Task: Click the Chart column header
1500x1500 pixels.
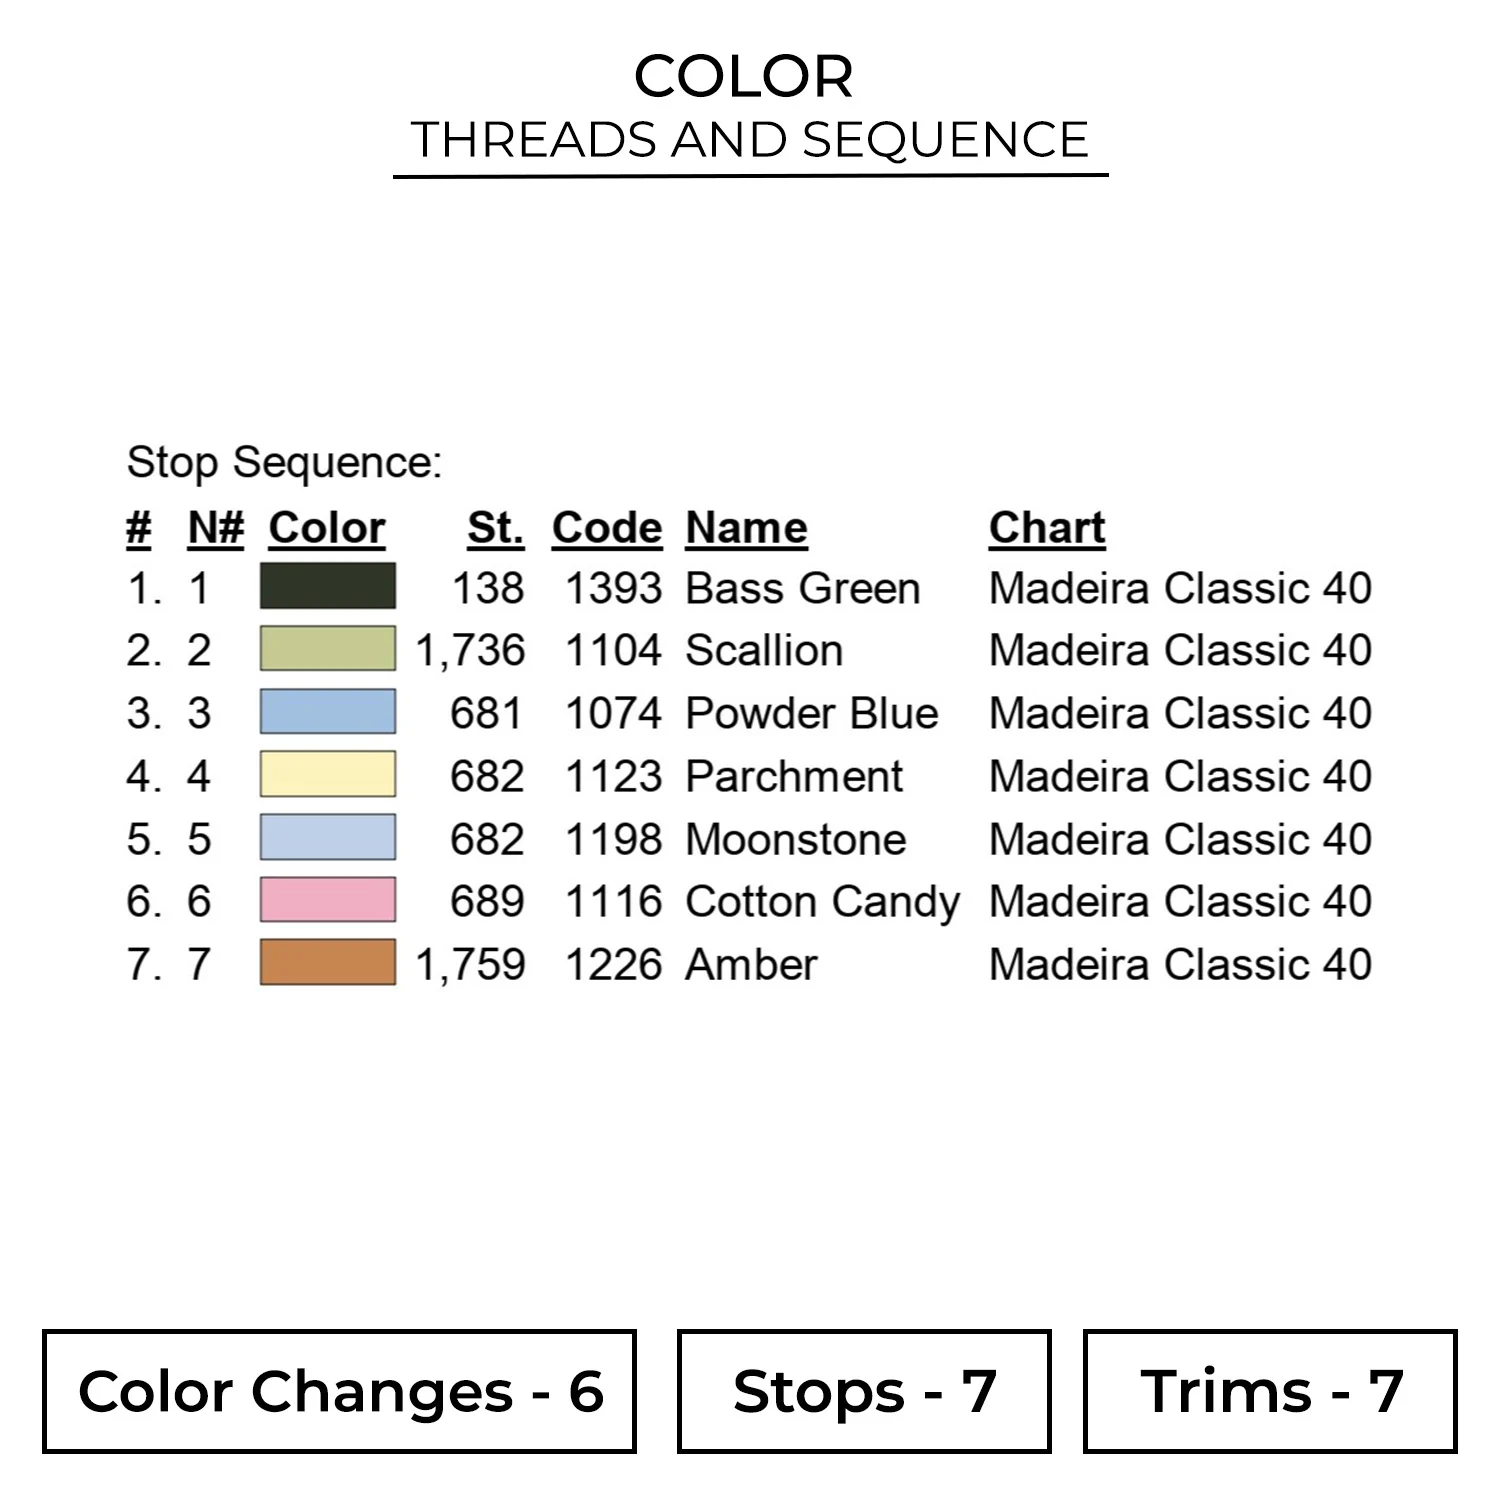Action: tap(1047, 528)
